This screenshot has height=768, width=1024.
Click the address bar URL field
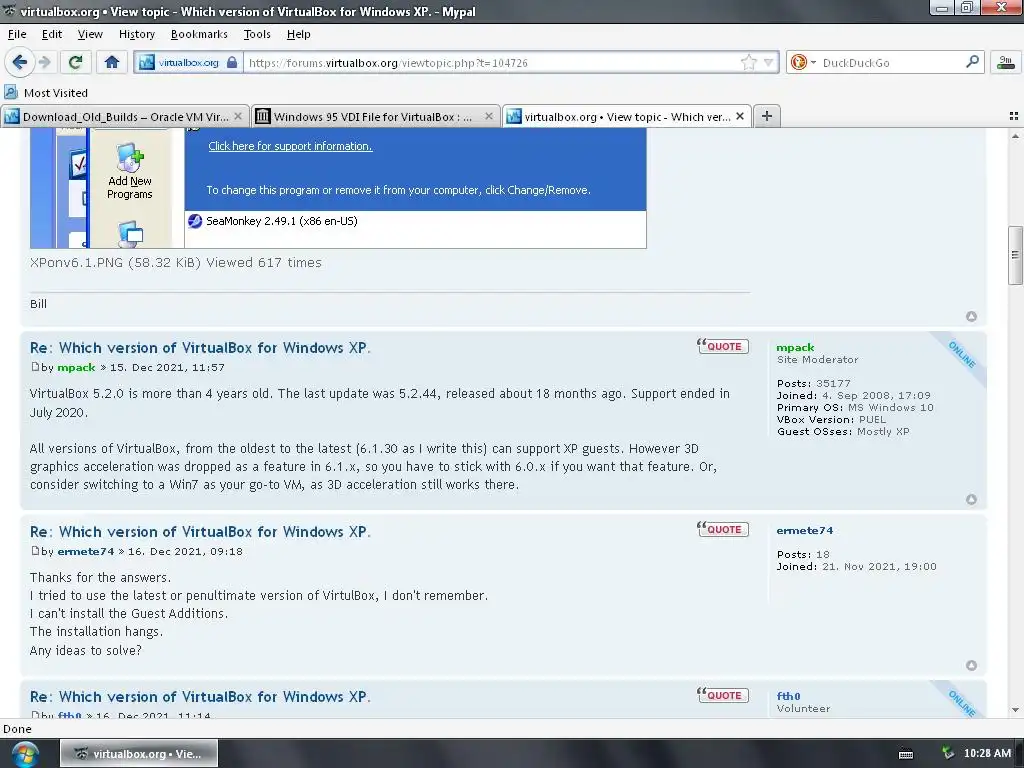(x=491, y=63)
